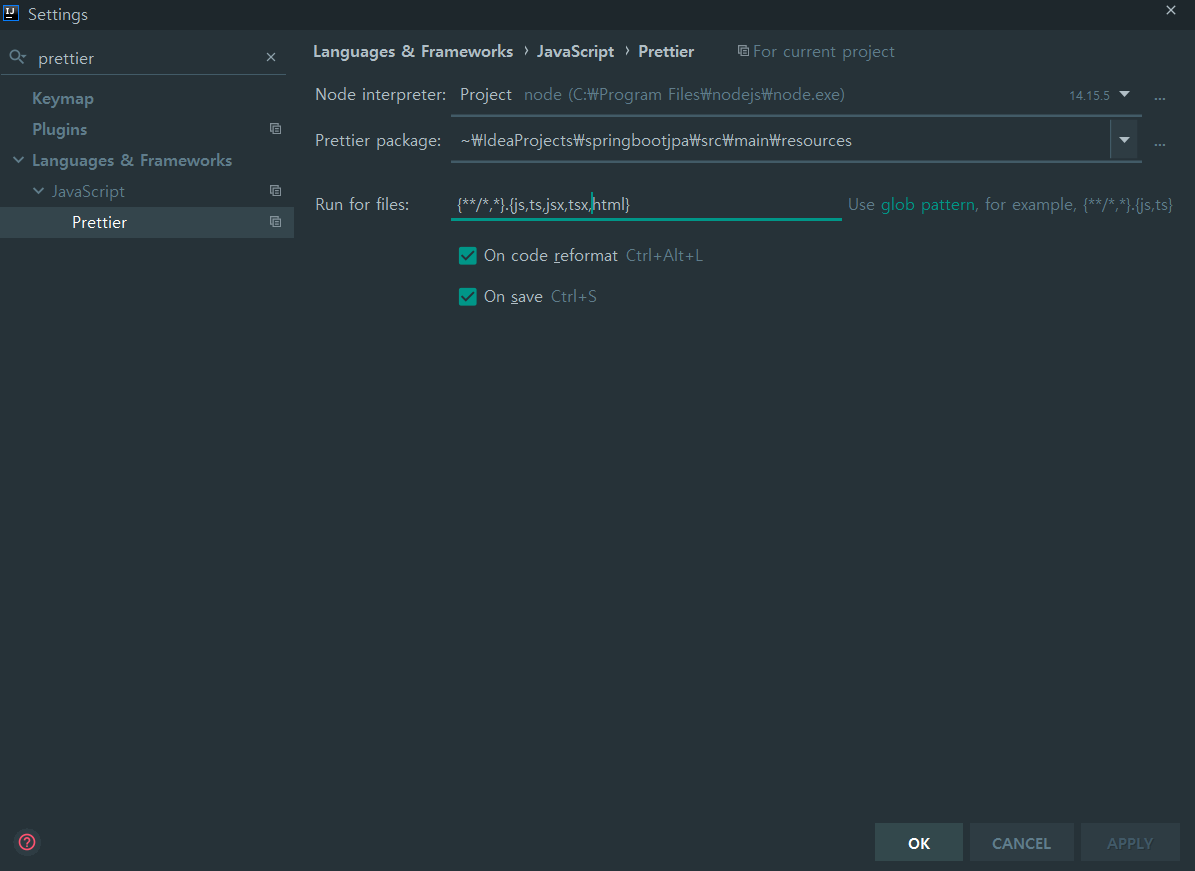Click the Ctrl+Alt+L shortcut hint
This screenshot has width=1195, height=871.
coord(664,255)
